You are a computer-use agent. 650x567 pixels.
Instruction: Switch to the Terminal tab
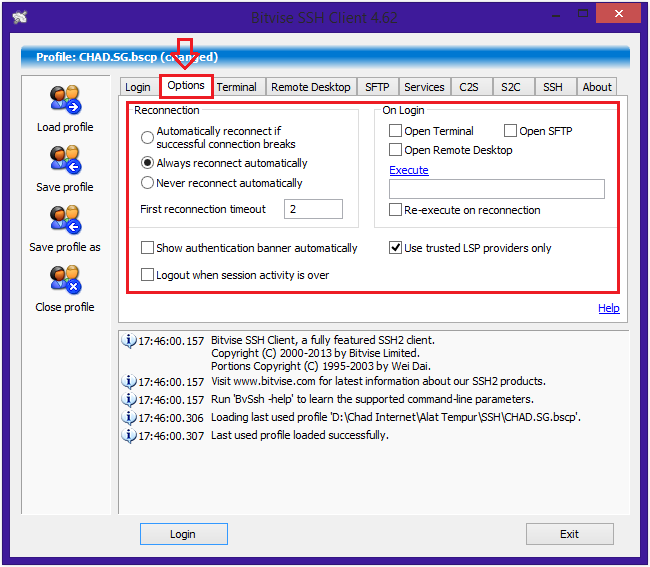(x=237, y=87)
